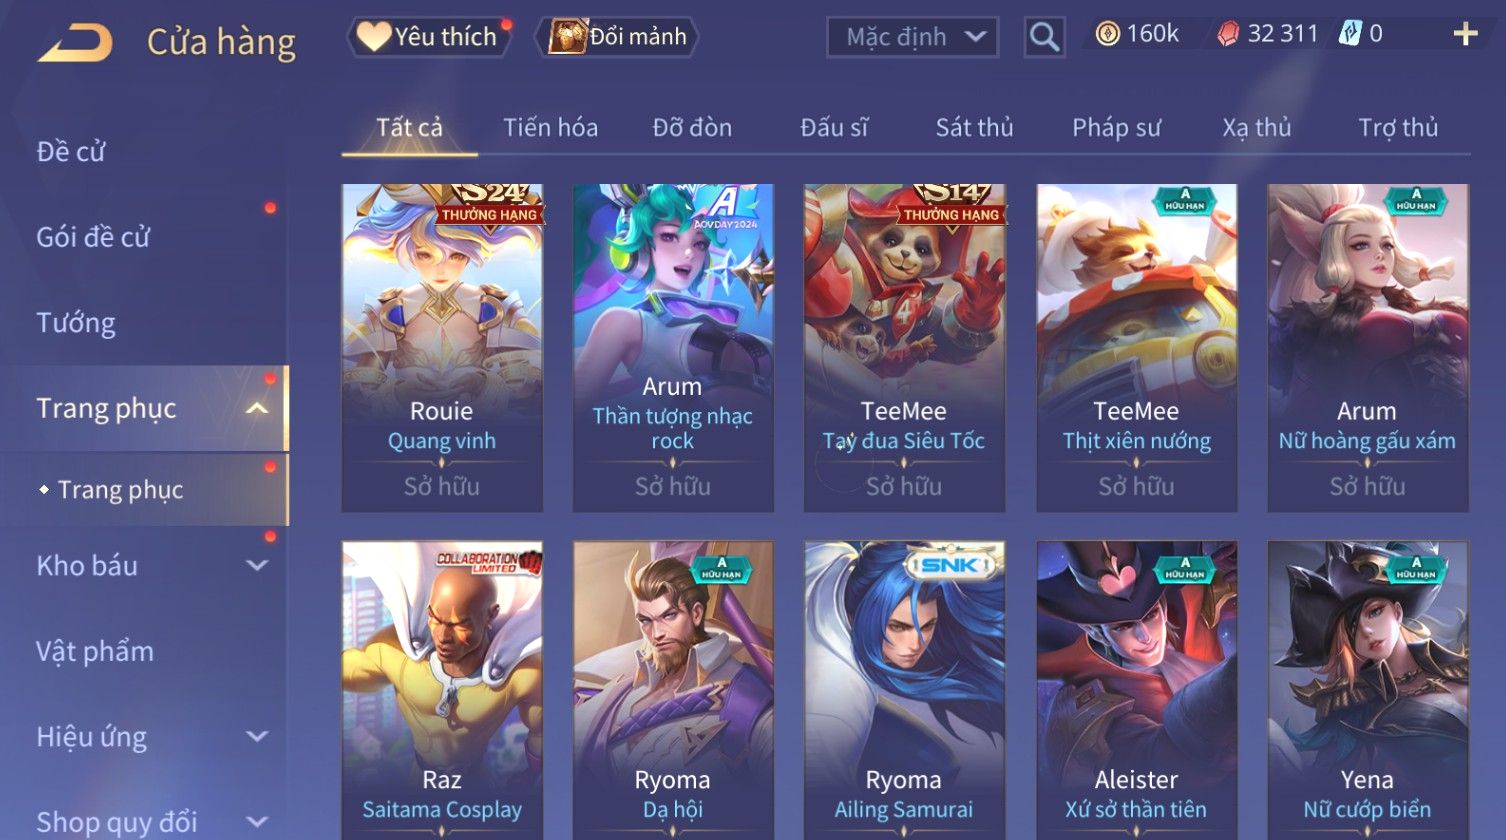
Task: Open Yêu thích favorites heart button
Action: click(429, 37)
